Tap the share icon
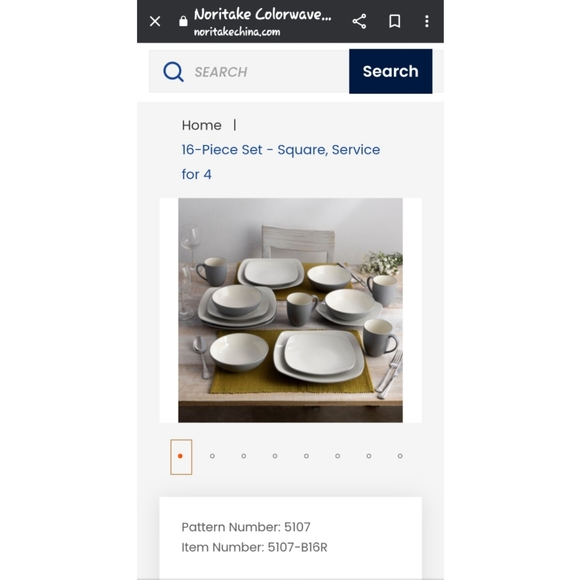The height and width of the screenshot is (580, 580). point(359,21)
